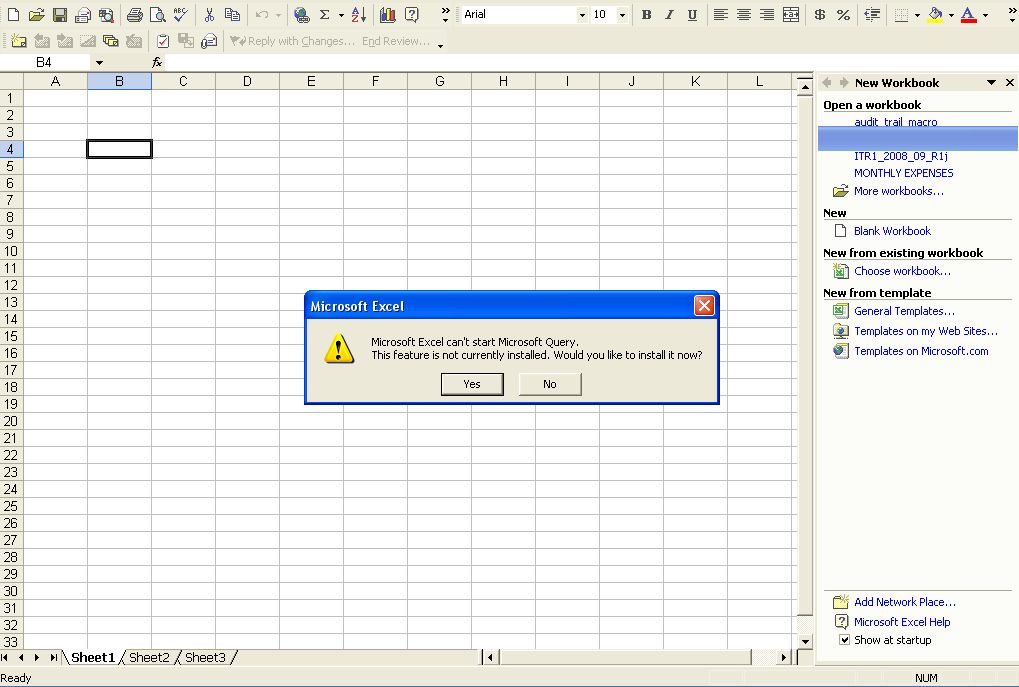Click the Center alignment icon
The image size is (1019, 687).
click(x=743, y=14)
